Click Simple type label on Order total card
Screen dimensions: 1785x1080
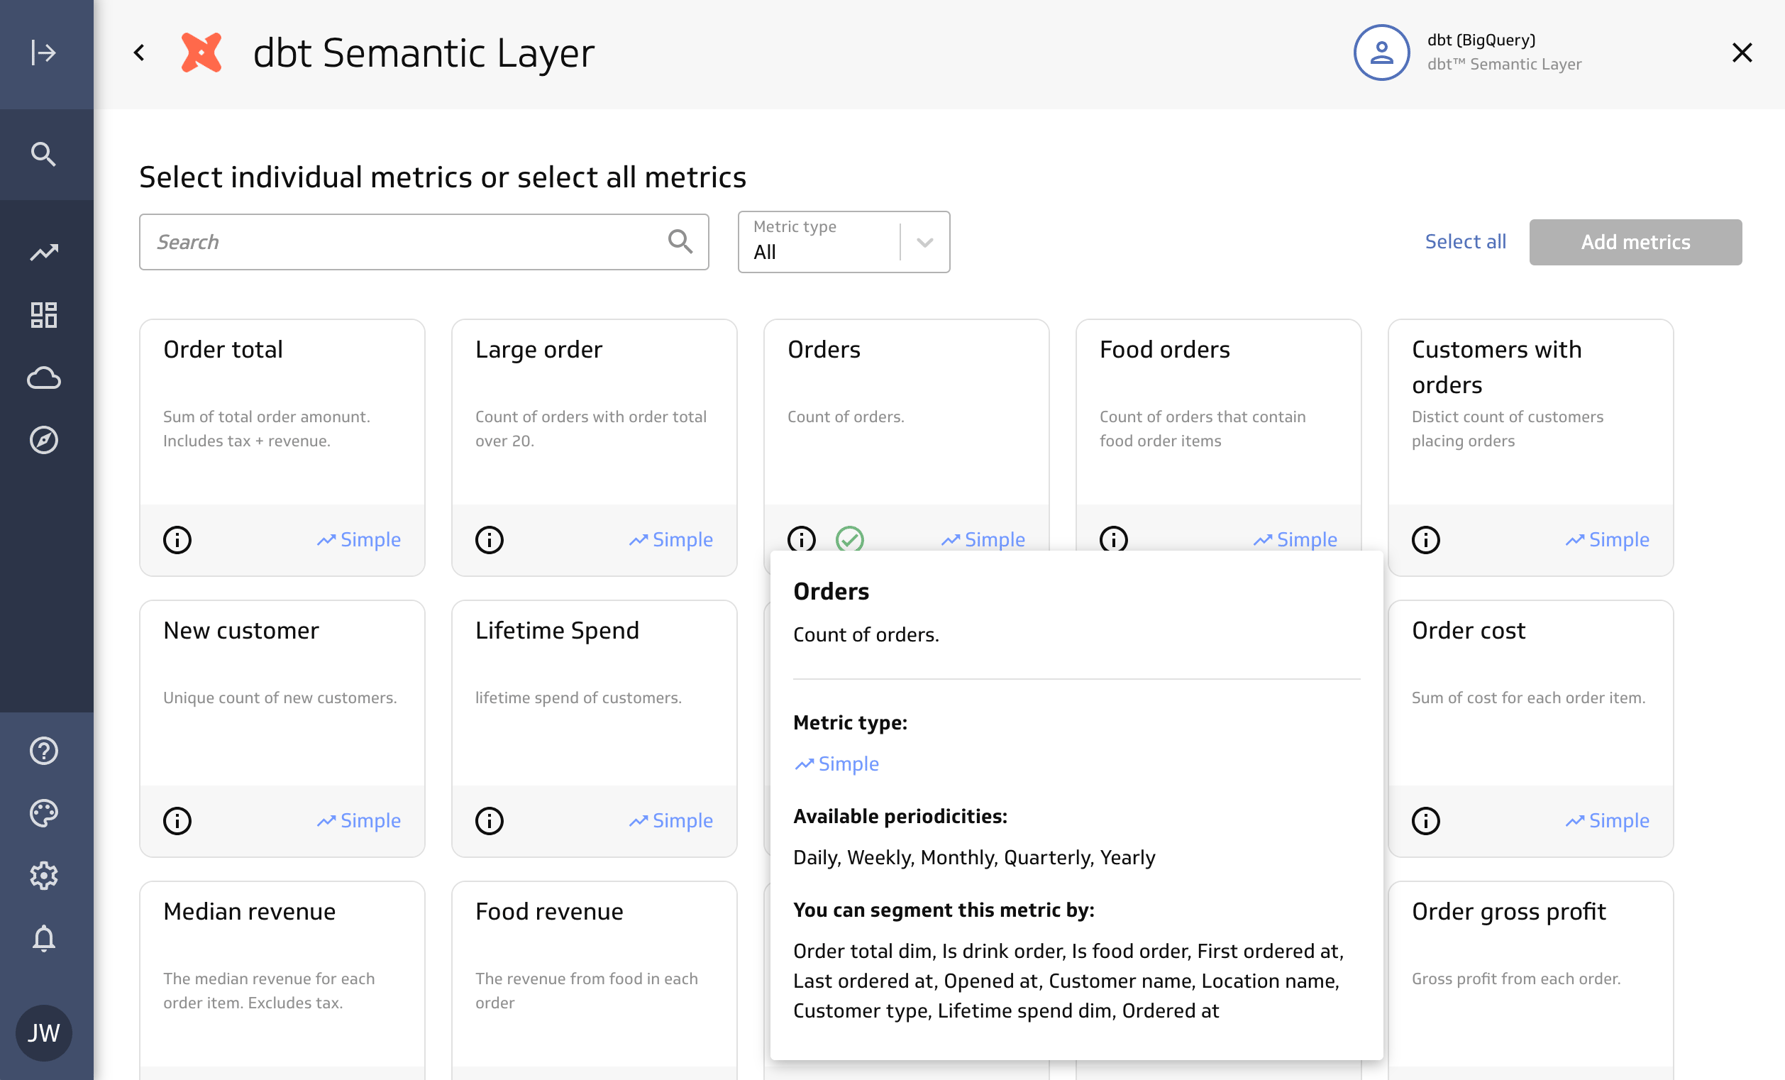tap(359, 540)
